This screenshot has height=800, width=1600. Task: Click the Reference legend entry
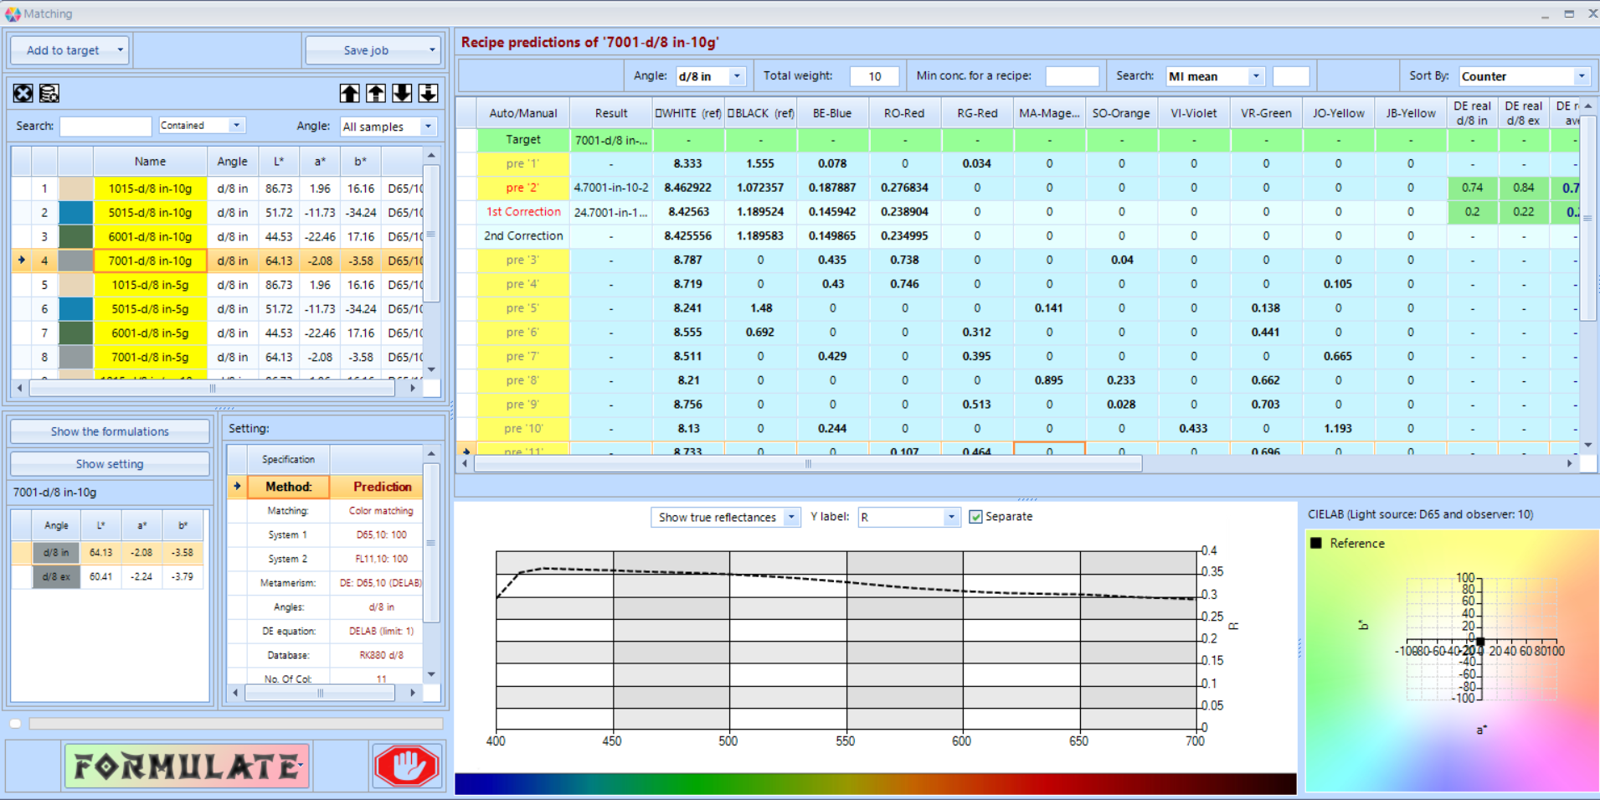tap(1348, 543)
